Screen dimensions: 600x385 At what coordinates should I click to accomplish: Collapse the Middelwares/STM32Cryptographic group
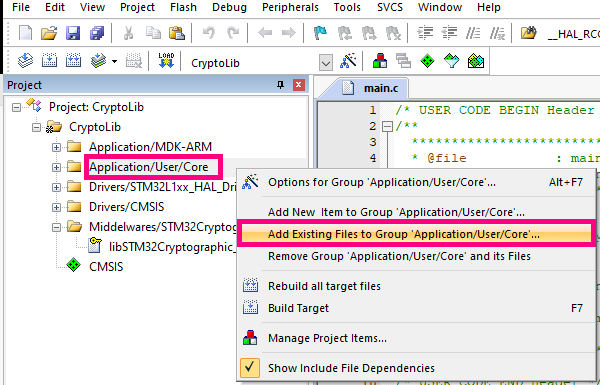[56, 227]
